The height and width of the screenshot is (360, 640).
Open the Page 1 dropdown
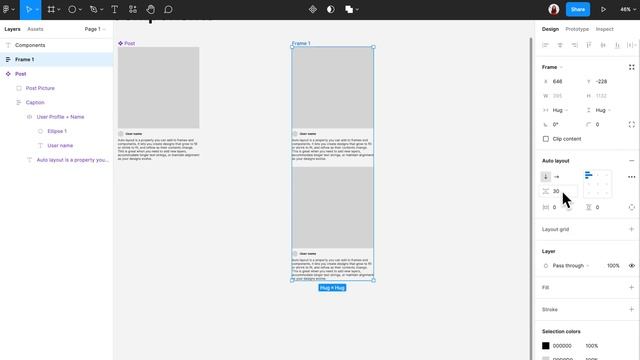95,29
